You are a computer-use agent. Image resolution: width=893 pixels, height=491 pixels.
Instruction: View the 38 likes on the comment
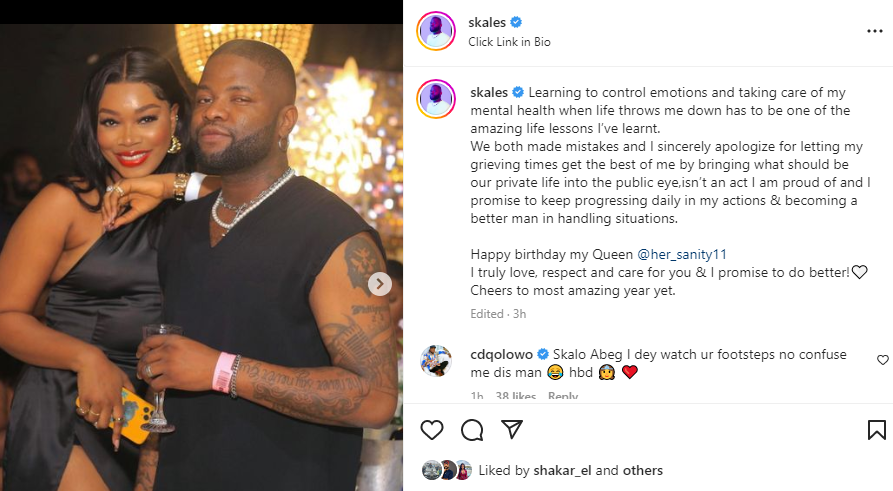pyautogui.click(x=515, y=396)
